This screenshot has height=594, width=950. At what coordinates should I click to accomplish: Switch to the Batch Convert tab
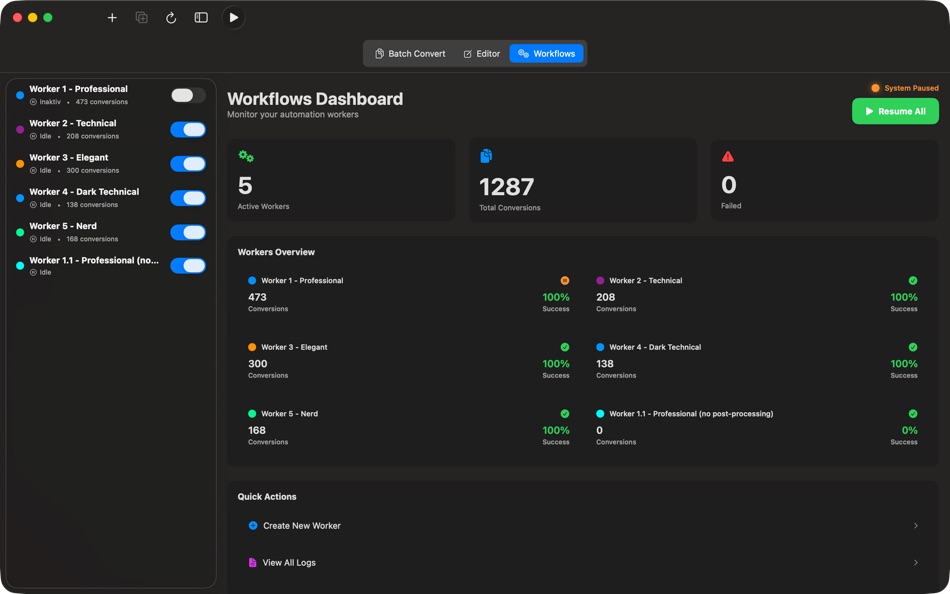[410, 53]
